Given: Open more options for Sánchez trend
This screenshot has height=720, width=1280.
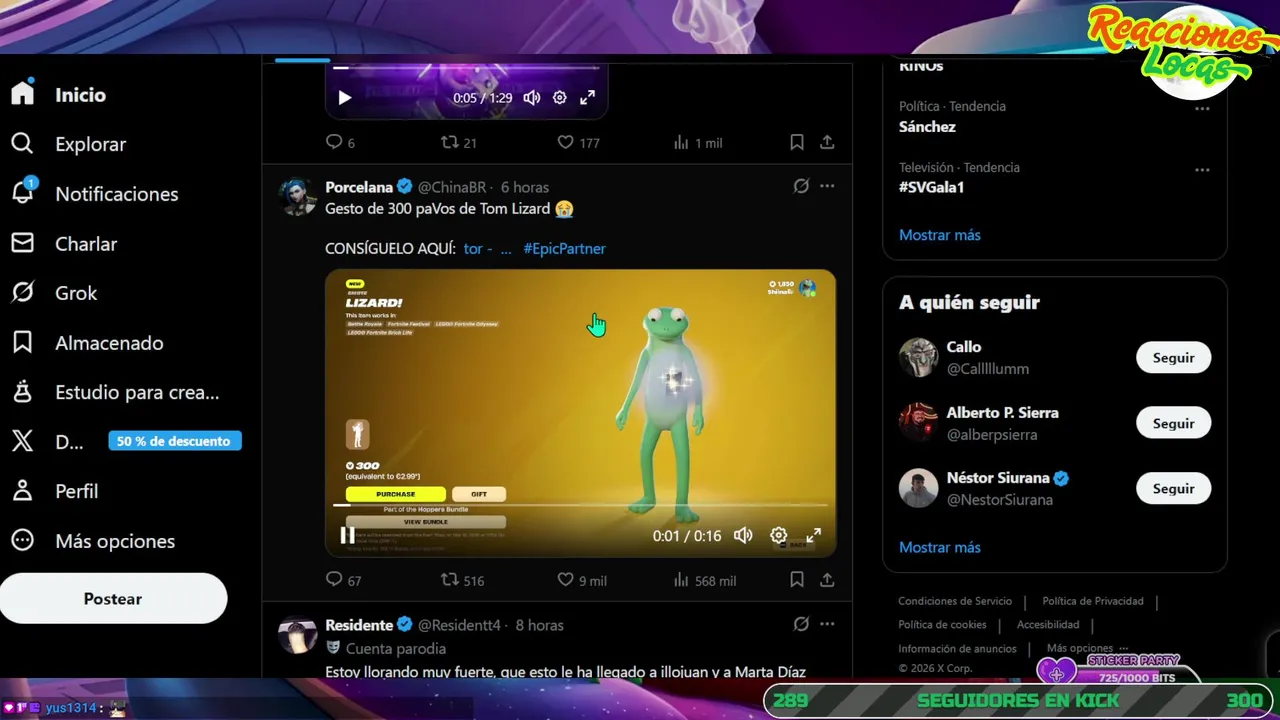Looking at the screenshot, I should (x=1202, y=108).
